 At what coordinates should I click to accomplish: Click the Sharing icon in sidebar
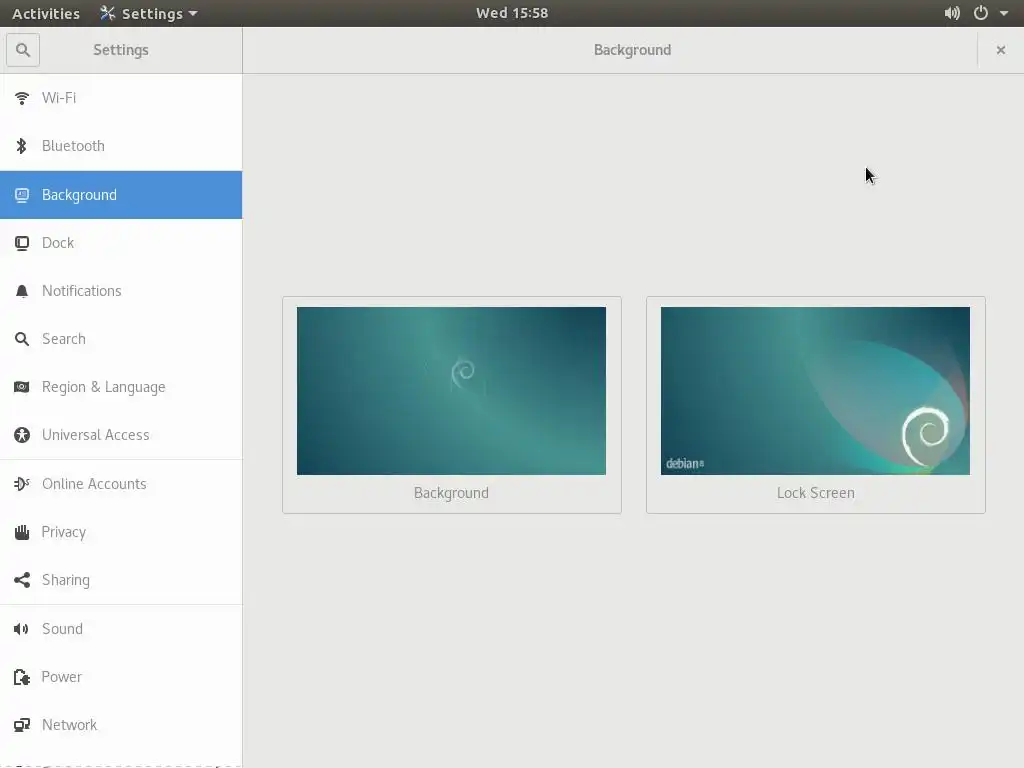tap(22, 580)
